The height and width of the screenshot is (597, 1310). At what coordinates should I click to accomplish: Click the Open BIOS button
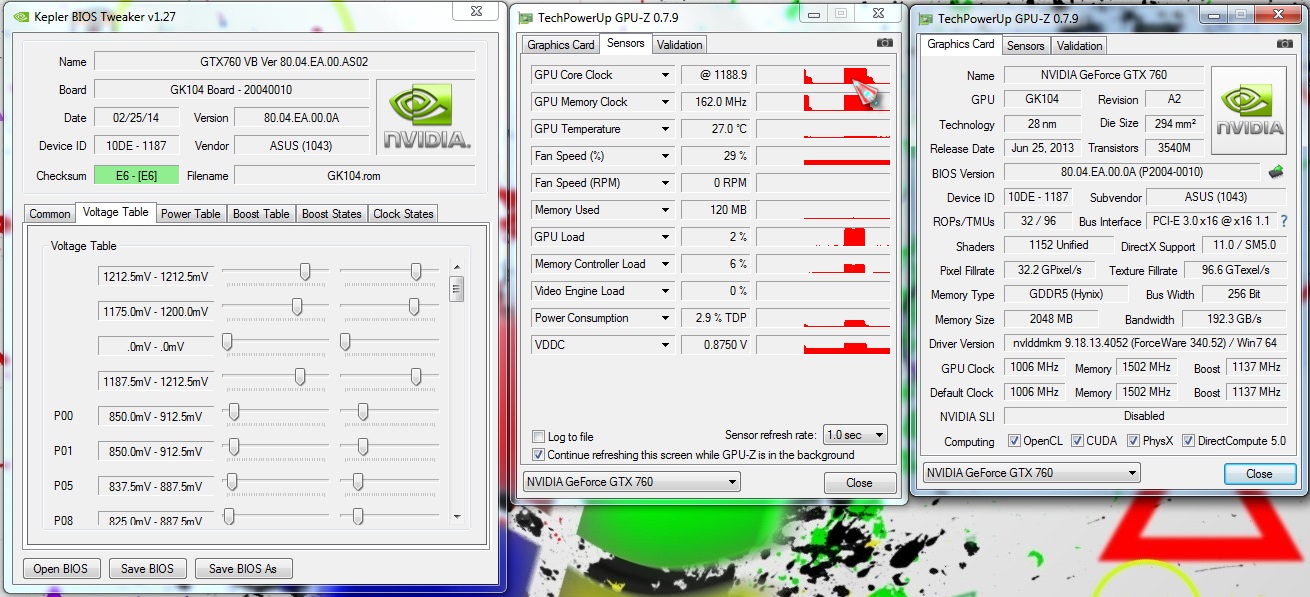click(x=61, y=569)
